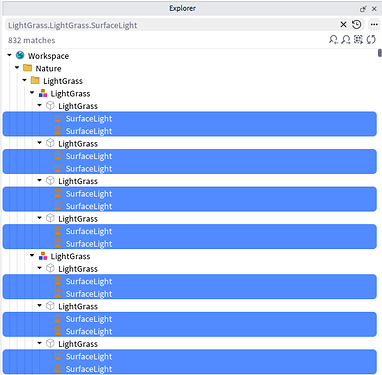Select the LightGrass folder row
382x375 pixels.
click(x=190, y=81)
